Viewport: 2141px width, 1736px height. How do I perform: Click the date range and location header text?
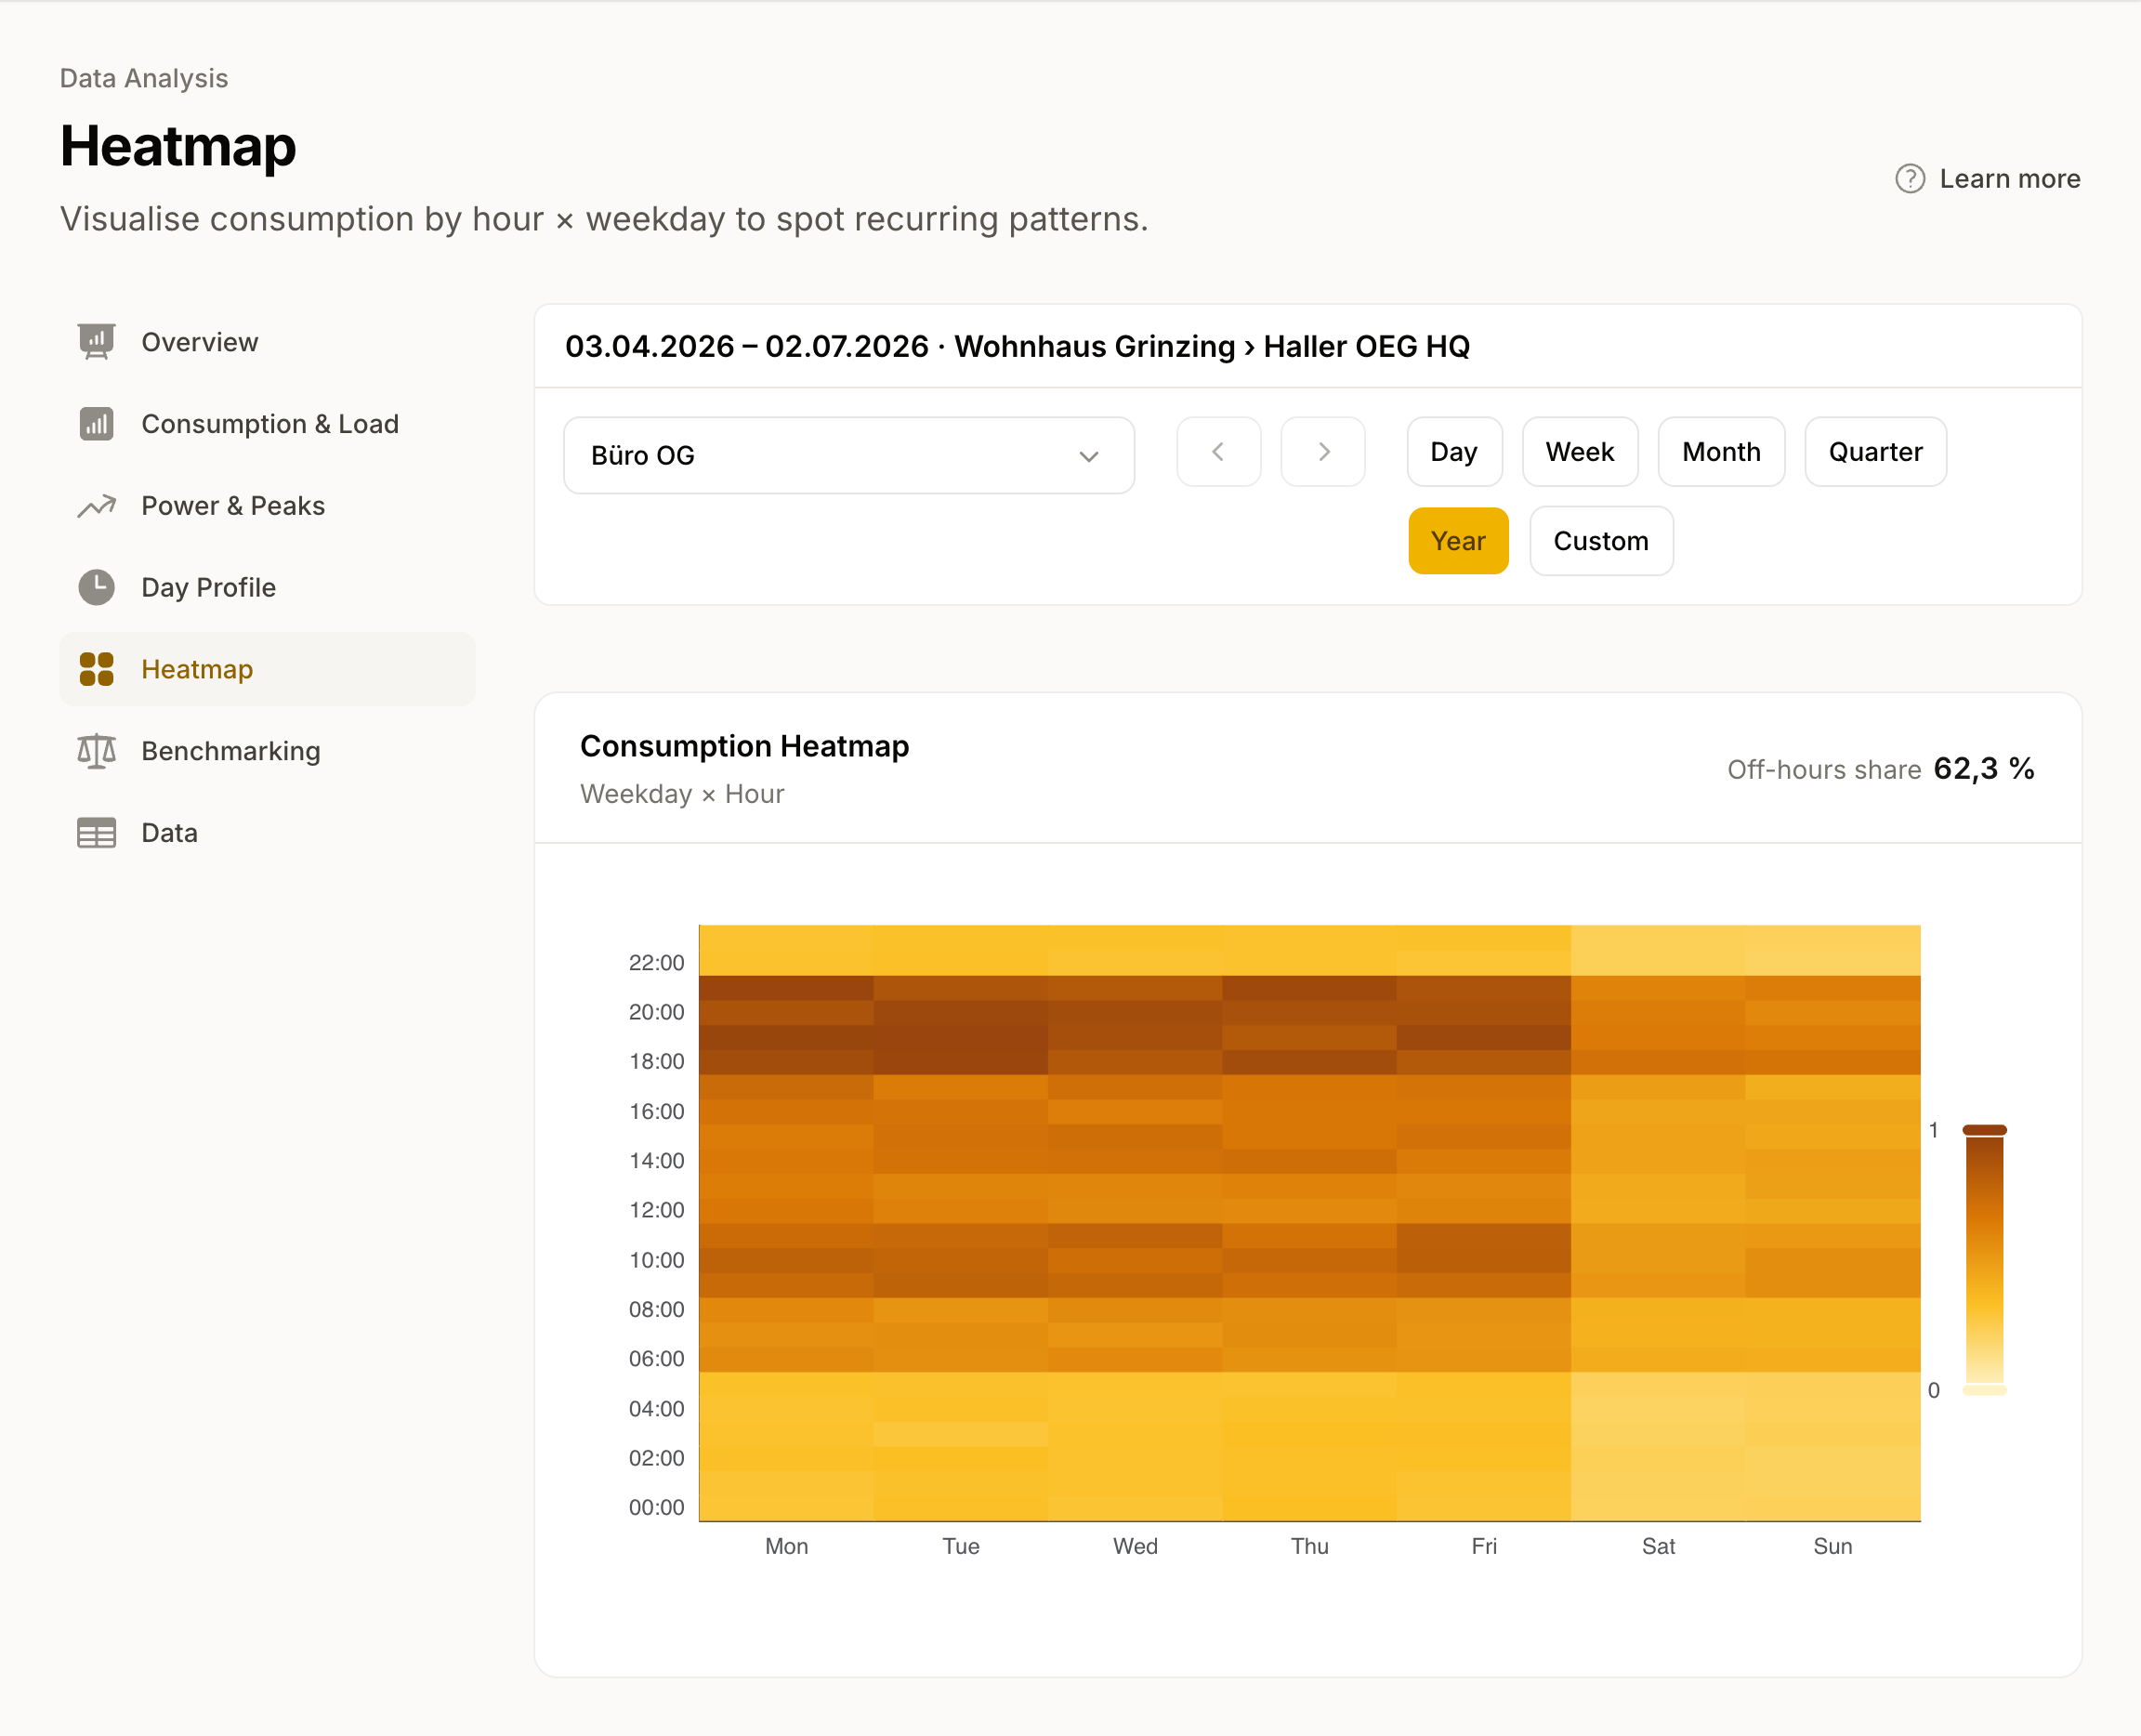[x=1017, y=346]
